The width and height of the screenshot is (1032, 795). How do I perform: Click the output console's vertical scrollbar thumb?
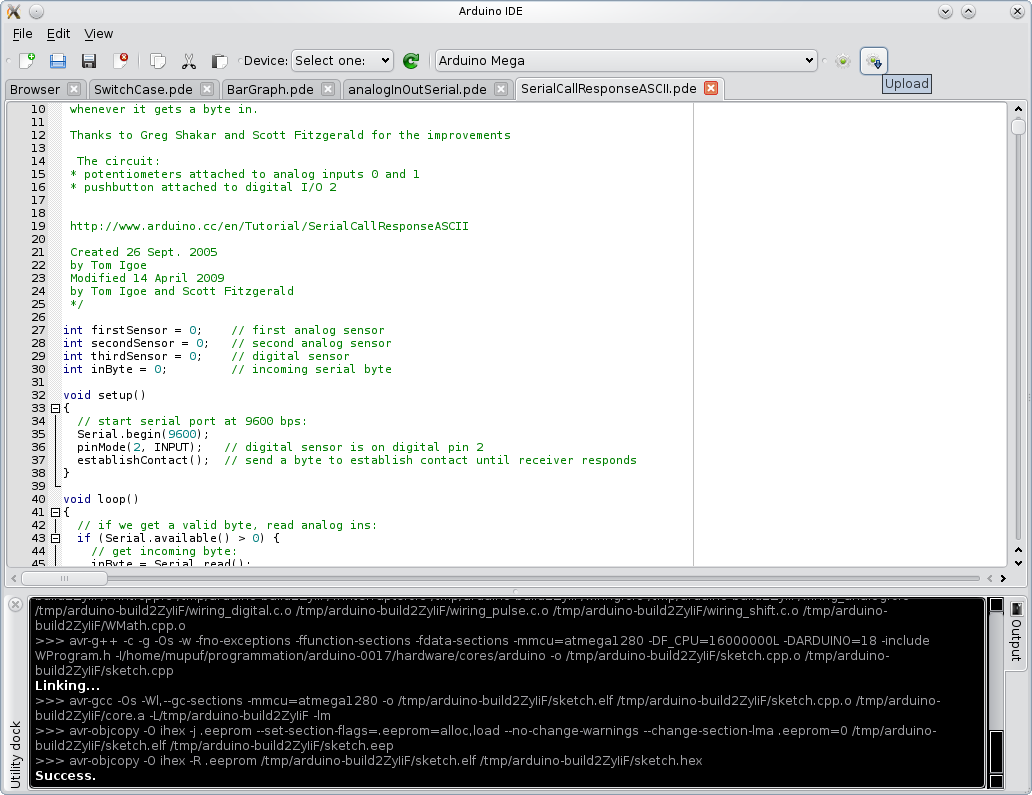click(x=996, y=752)
